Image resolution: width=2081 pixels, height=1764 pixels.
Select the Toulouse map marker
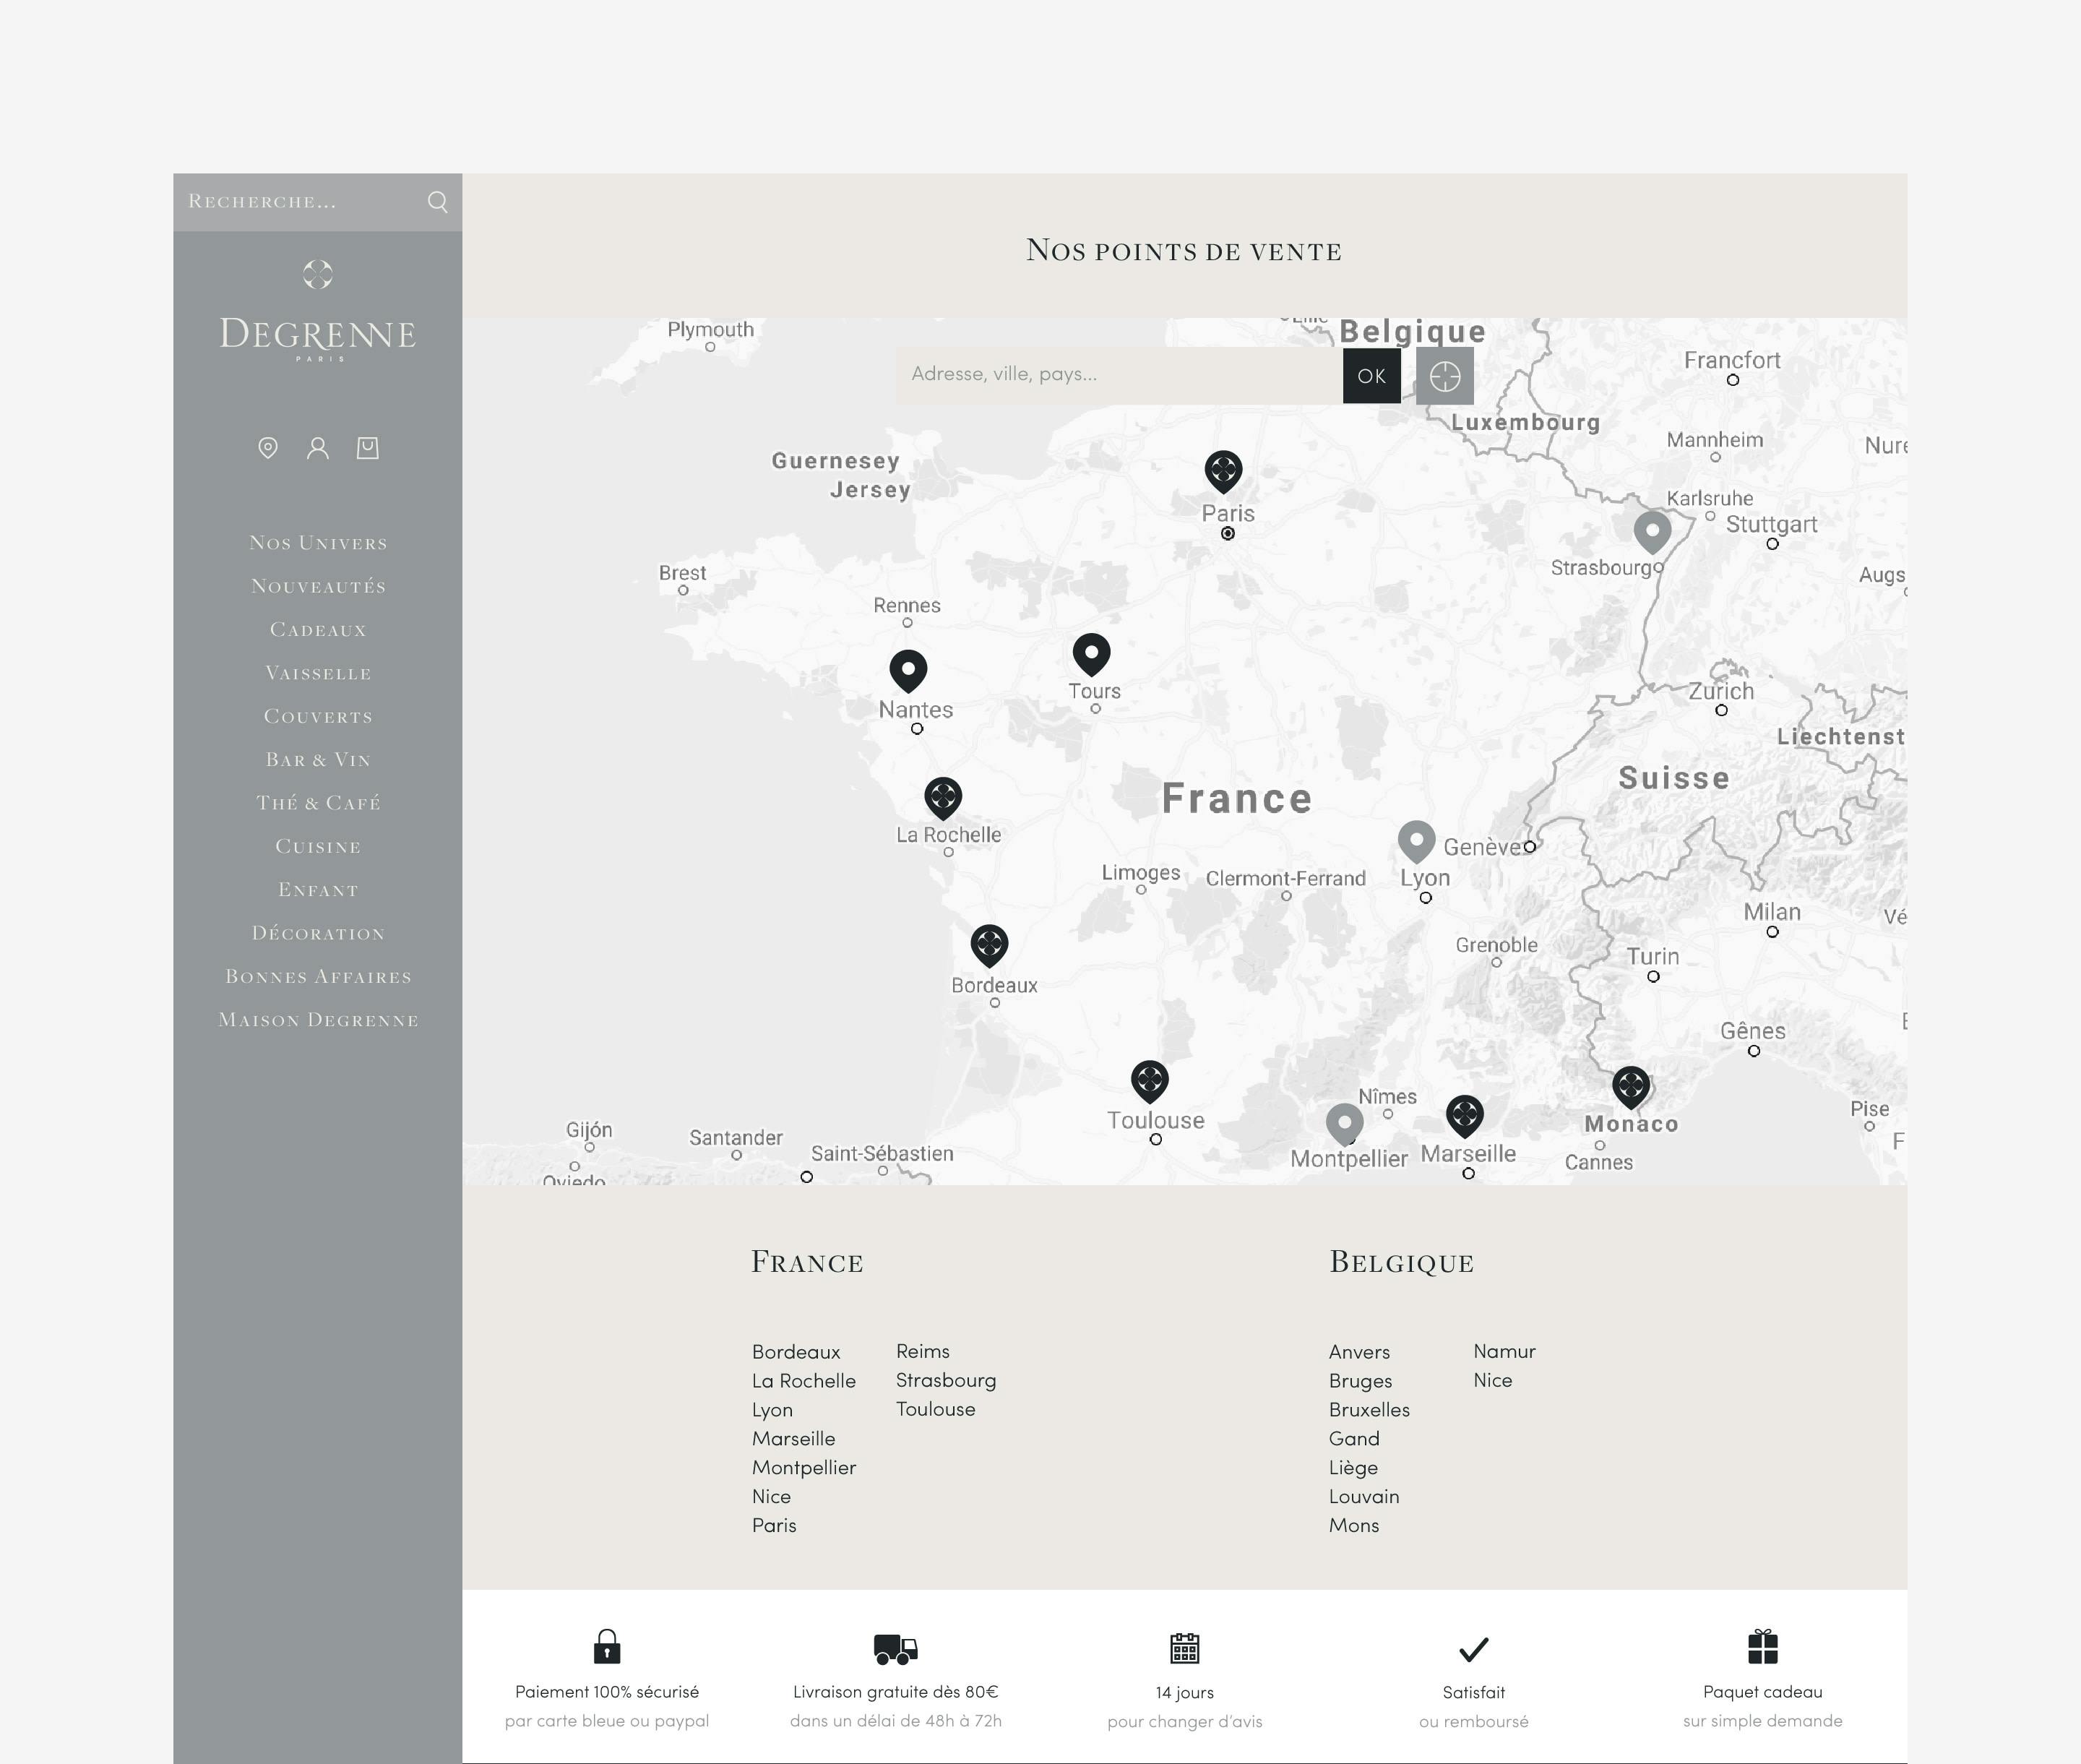point(1150,1082)
